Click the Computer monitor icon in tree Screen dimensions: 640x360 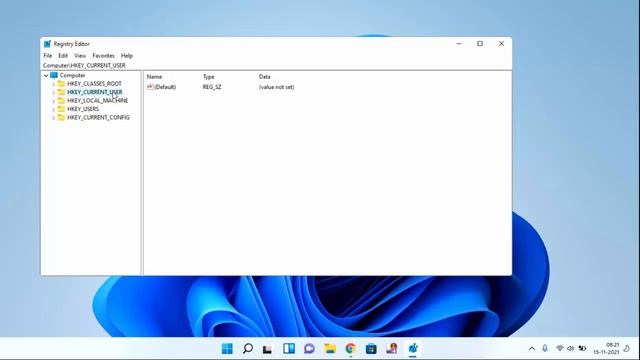tap(54, 76)
